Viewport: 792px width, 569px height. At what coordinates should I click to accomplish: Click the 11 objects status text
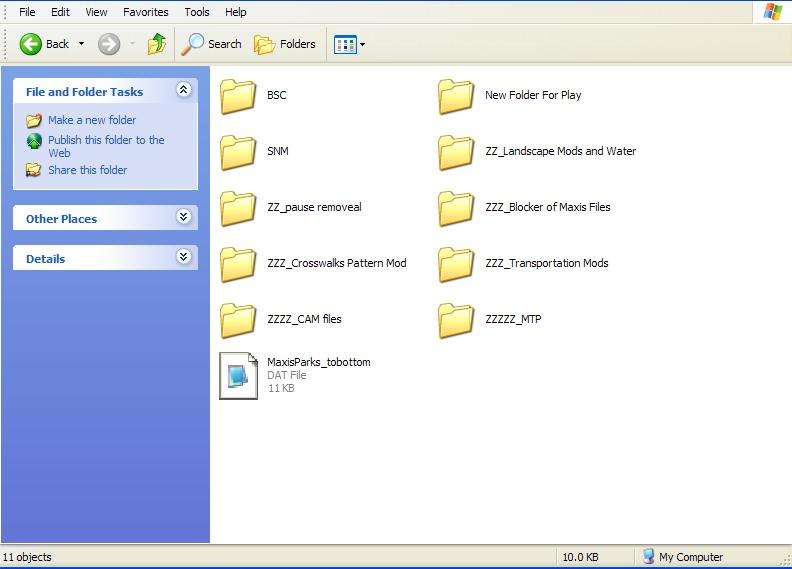[27, 557]
